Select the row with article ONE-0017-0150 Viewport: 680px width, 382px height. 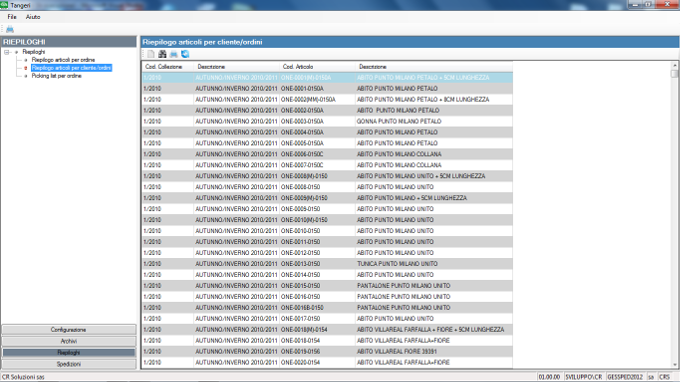327,318
